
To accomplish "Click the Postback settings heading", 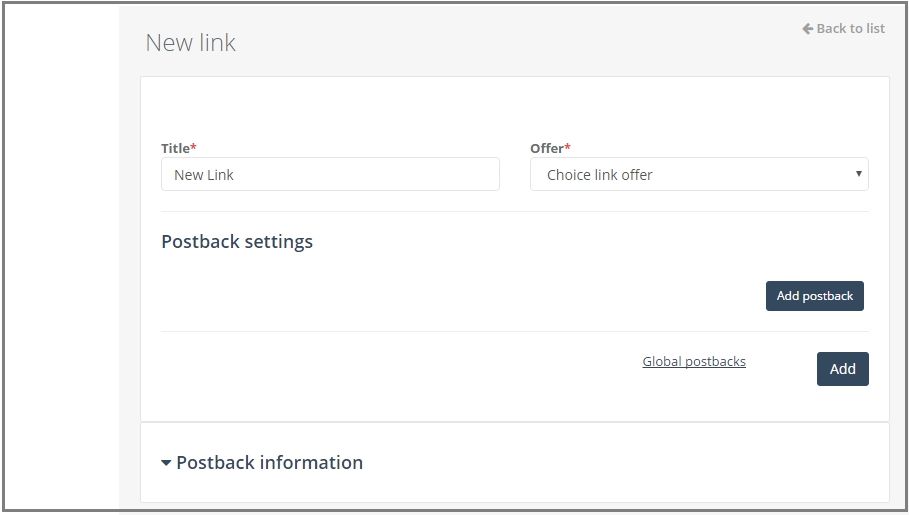I will pyautogui.click(x=237, y=241).
